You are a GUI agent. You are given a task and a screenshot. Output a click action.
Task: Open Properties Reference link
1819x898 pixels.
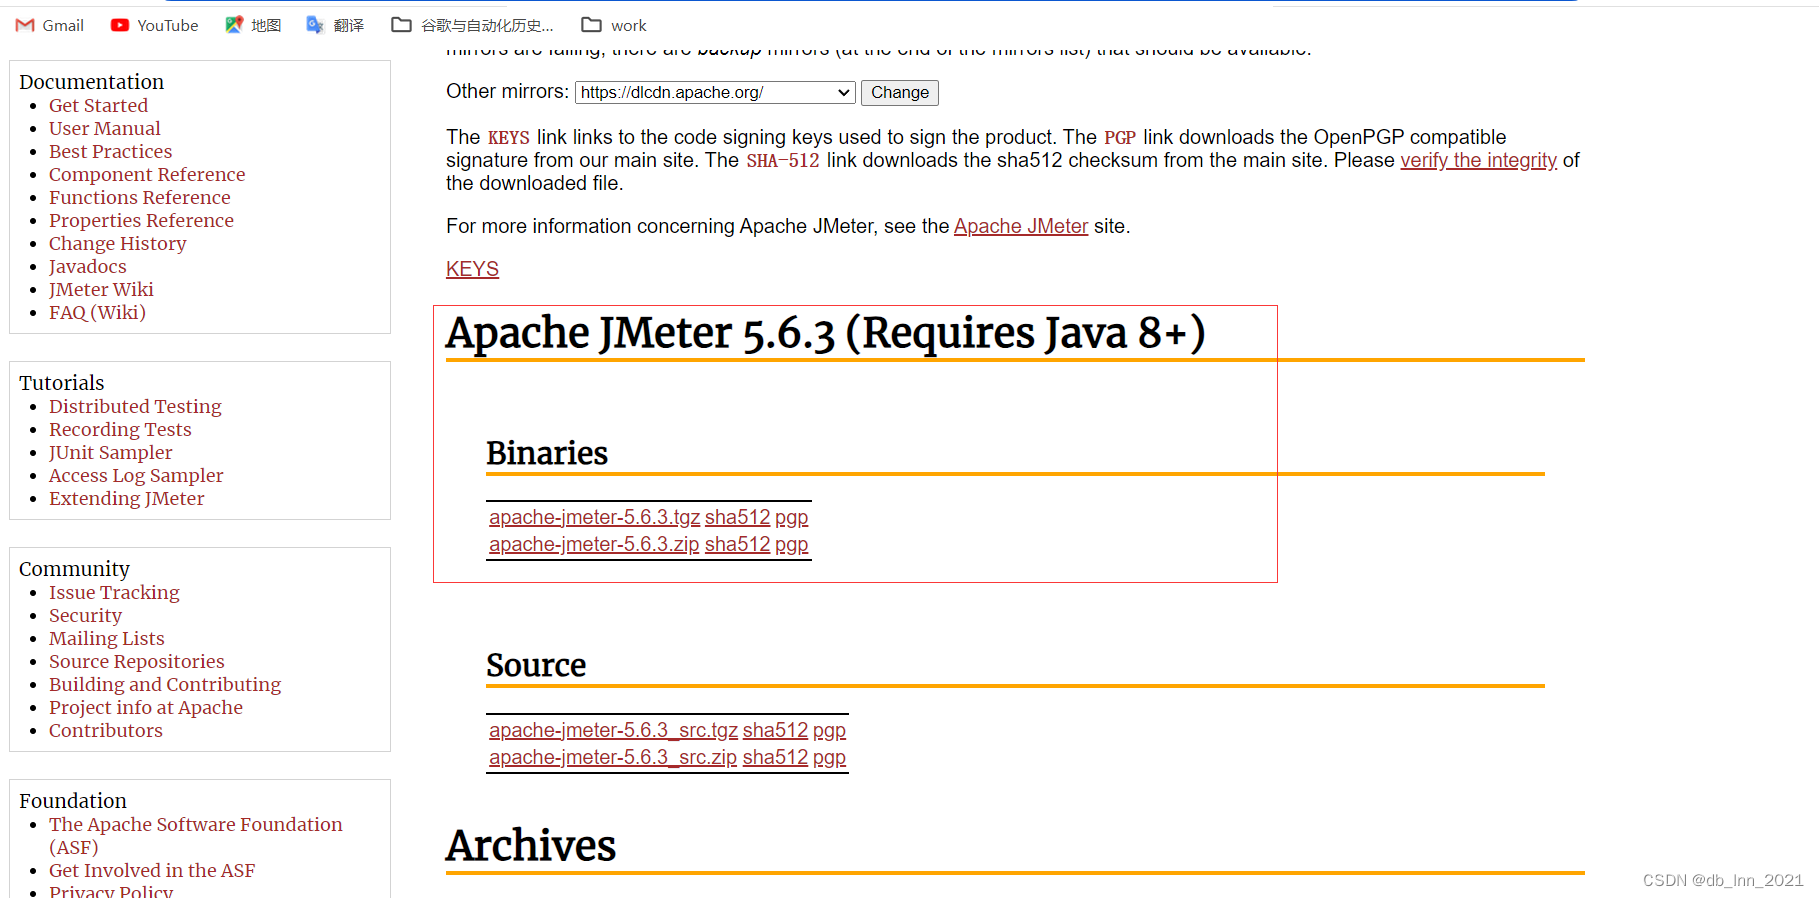(x=141, y=220)
